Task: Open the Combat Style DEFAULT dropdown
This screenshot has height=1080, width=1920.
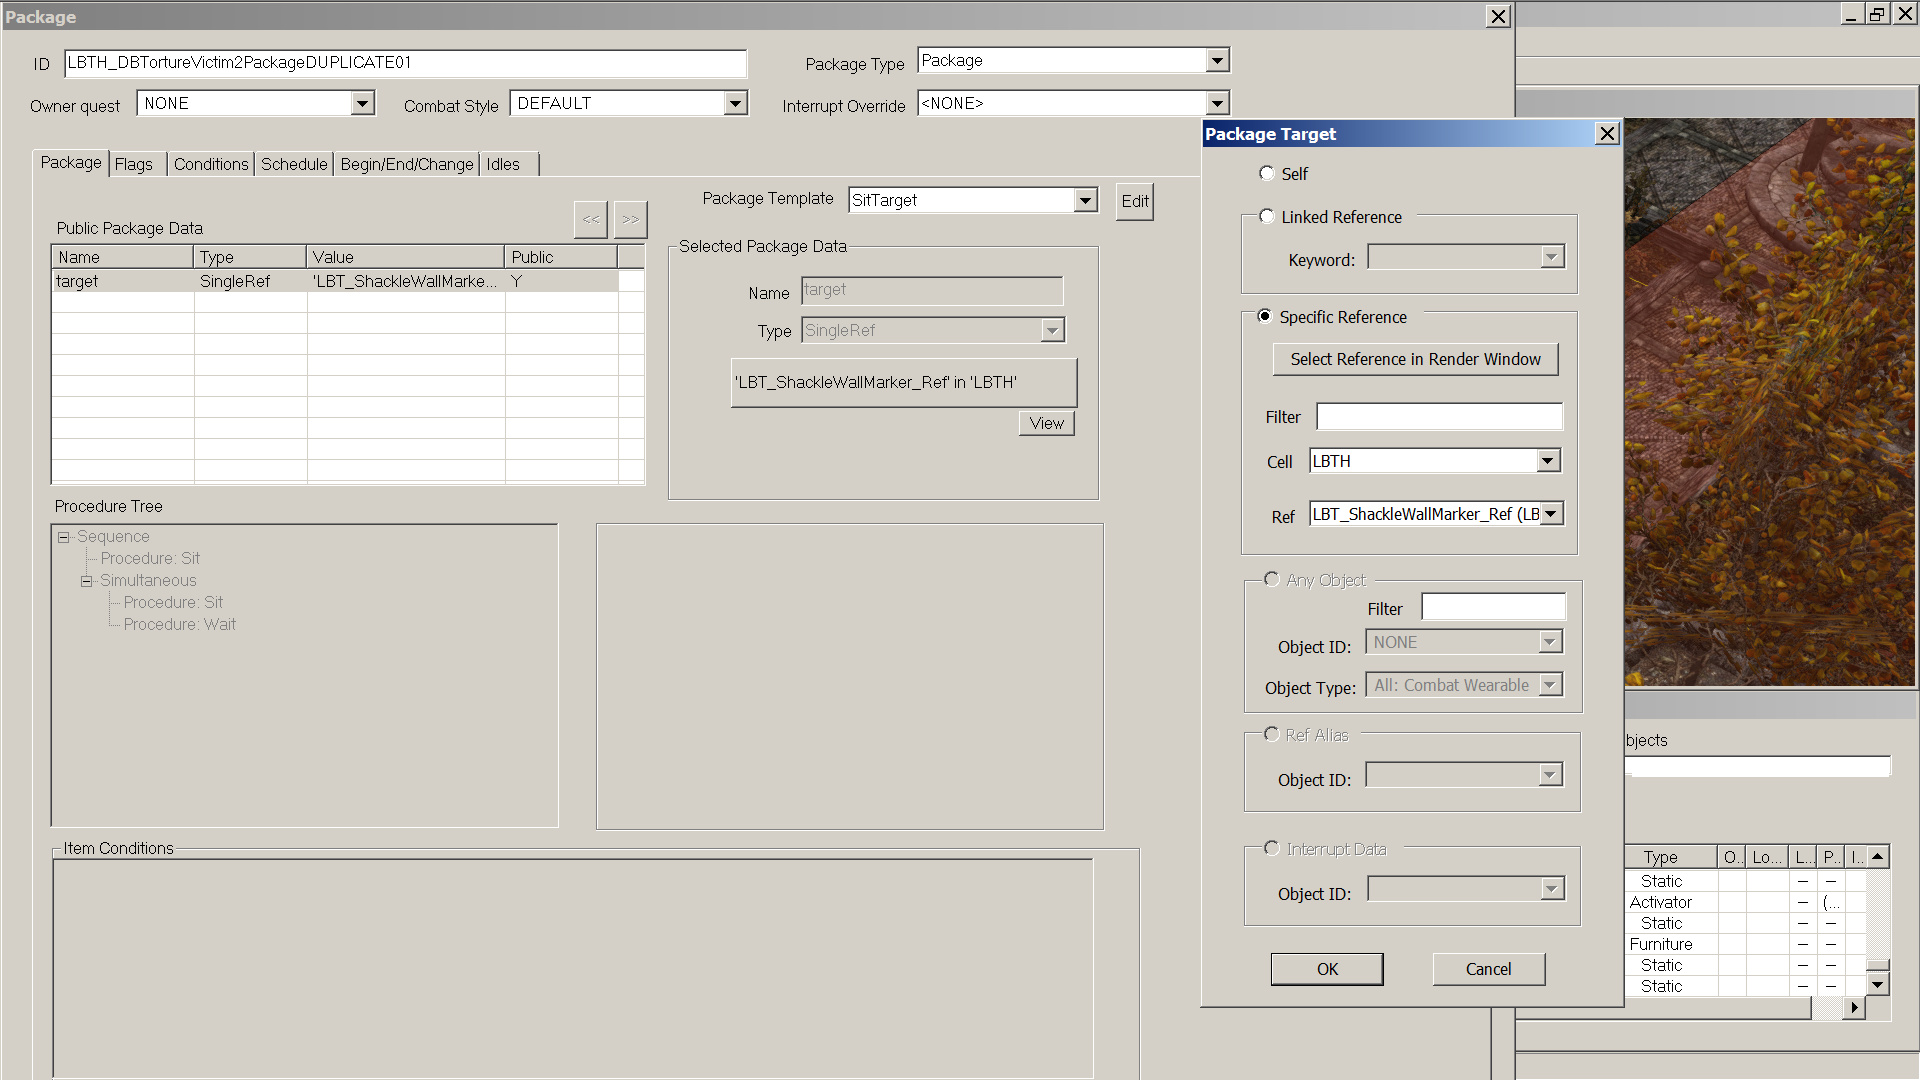Action: pos(736,103)
